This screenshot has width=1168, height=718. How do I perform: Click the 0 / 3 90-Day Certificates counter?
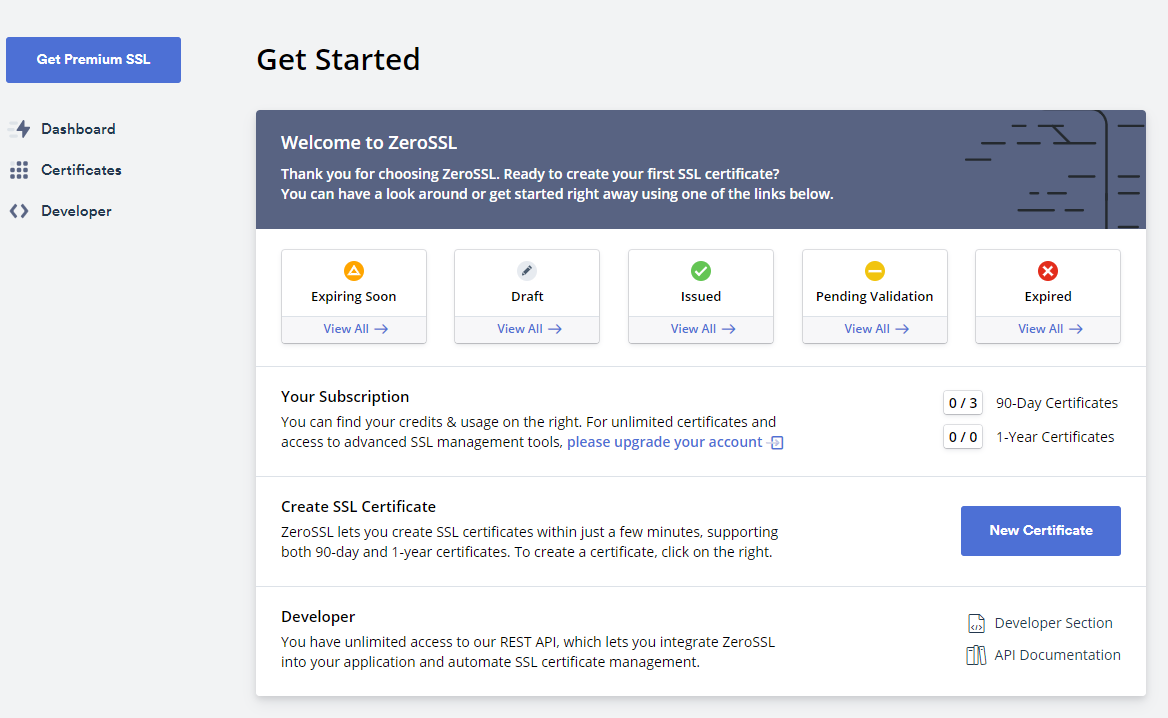[963, 403]
